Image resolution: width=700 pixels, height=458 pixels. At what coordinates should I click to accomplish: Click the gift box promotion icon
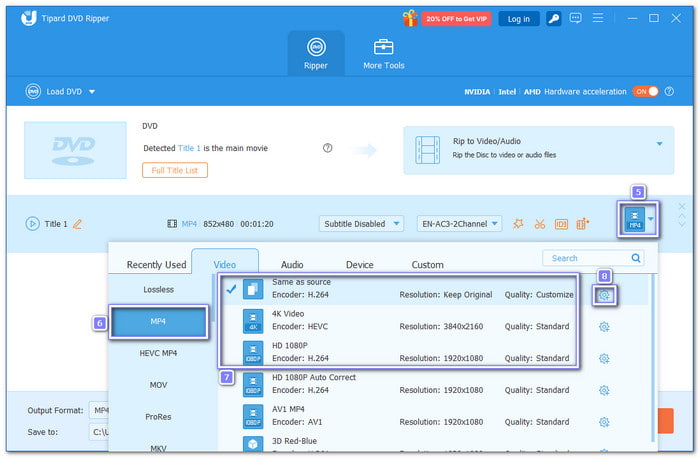click(409, 18)
